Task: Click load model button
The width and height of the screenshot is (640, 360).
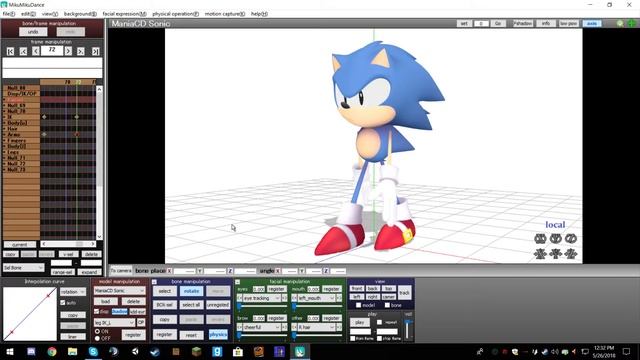Action: coord(106,301)
